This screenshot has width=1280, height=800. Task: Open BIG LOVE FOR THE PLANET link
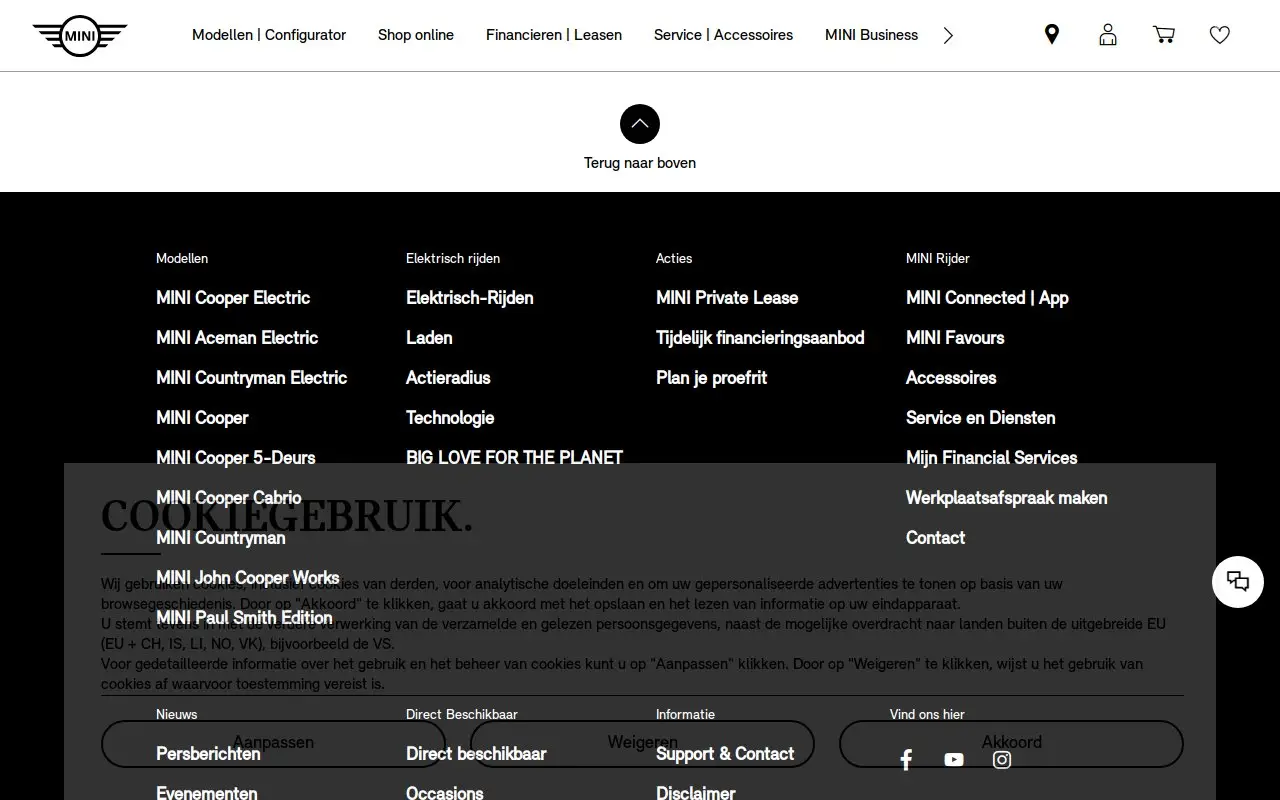pyautogui.click(x=514, y=458)
